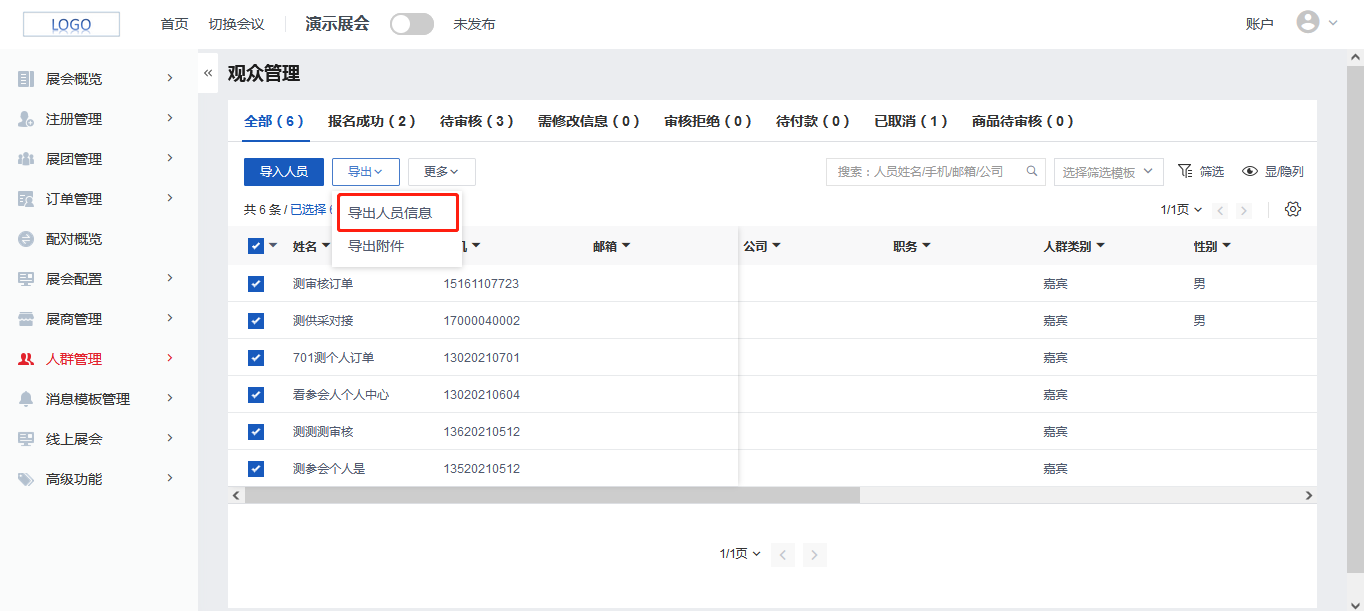Open the top 1/1页 page dropdown
1364x611 pixels.
click(1181, 210)
